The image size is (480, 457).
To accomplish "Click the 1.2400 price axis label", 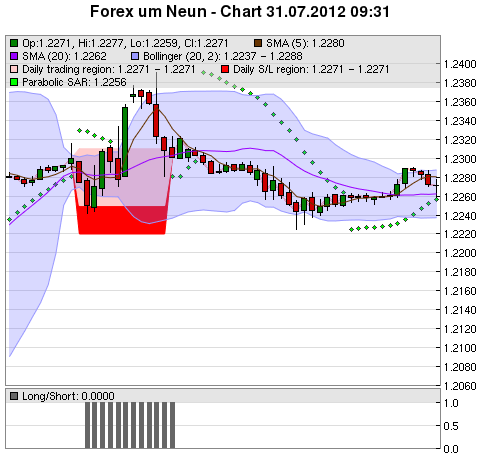I will 460,64.
